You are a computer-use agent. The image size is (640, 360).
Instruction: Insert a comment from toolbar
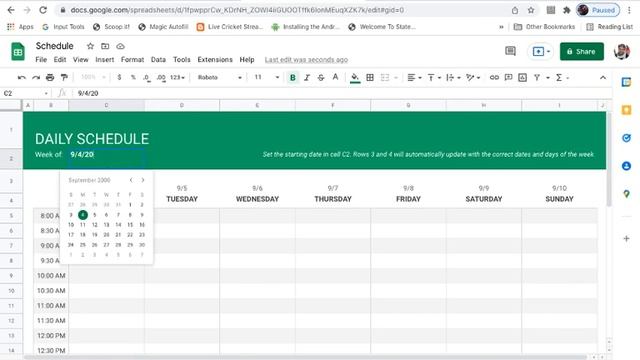pos(508,77)
